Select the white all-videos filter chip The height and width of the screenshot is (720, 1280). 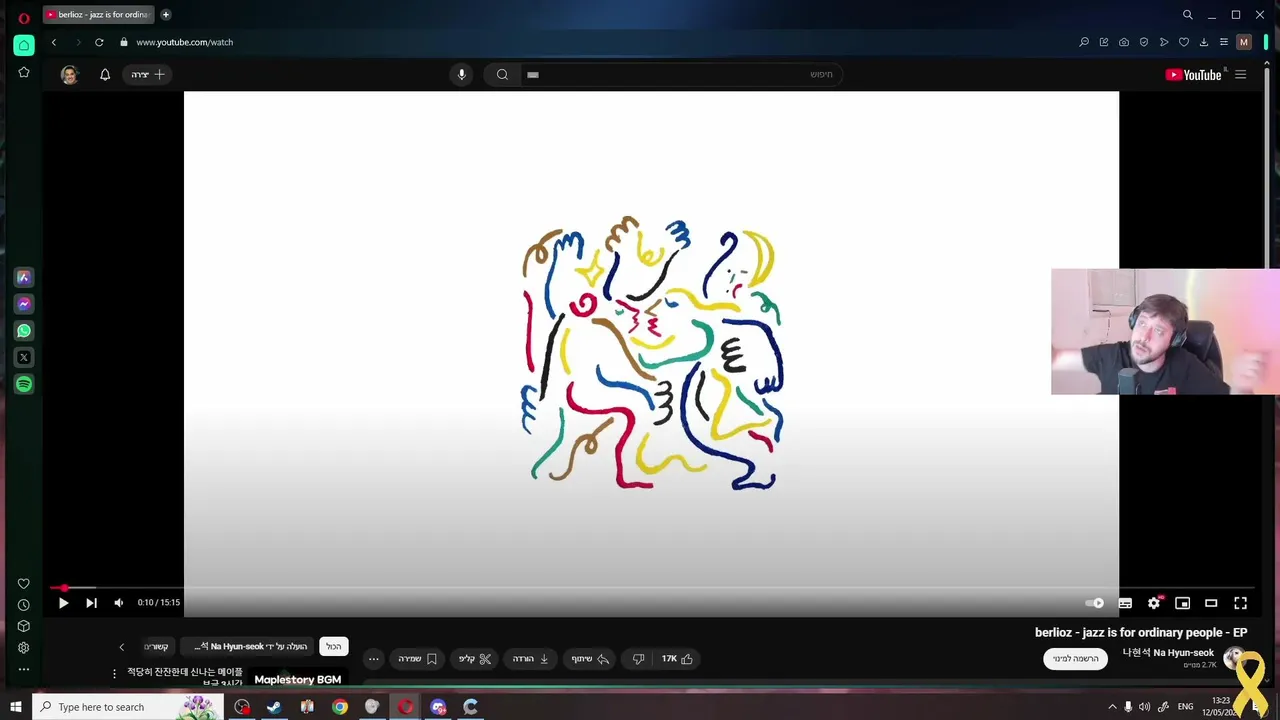pyautogui.click(x=334, y=647)
